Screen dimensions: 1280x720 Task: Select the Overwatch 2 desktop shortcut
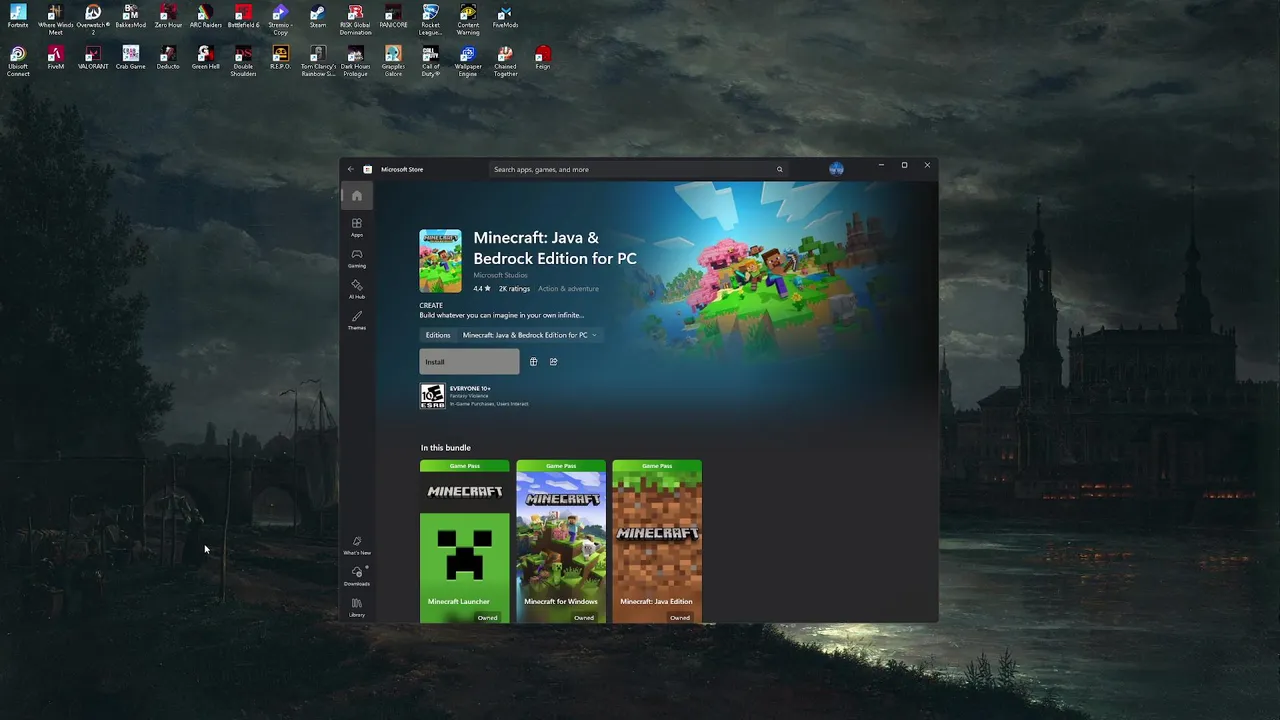point(93,20)
